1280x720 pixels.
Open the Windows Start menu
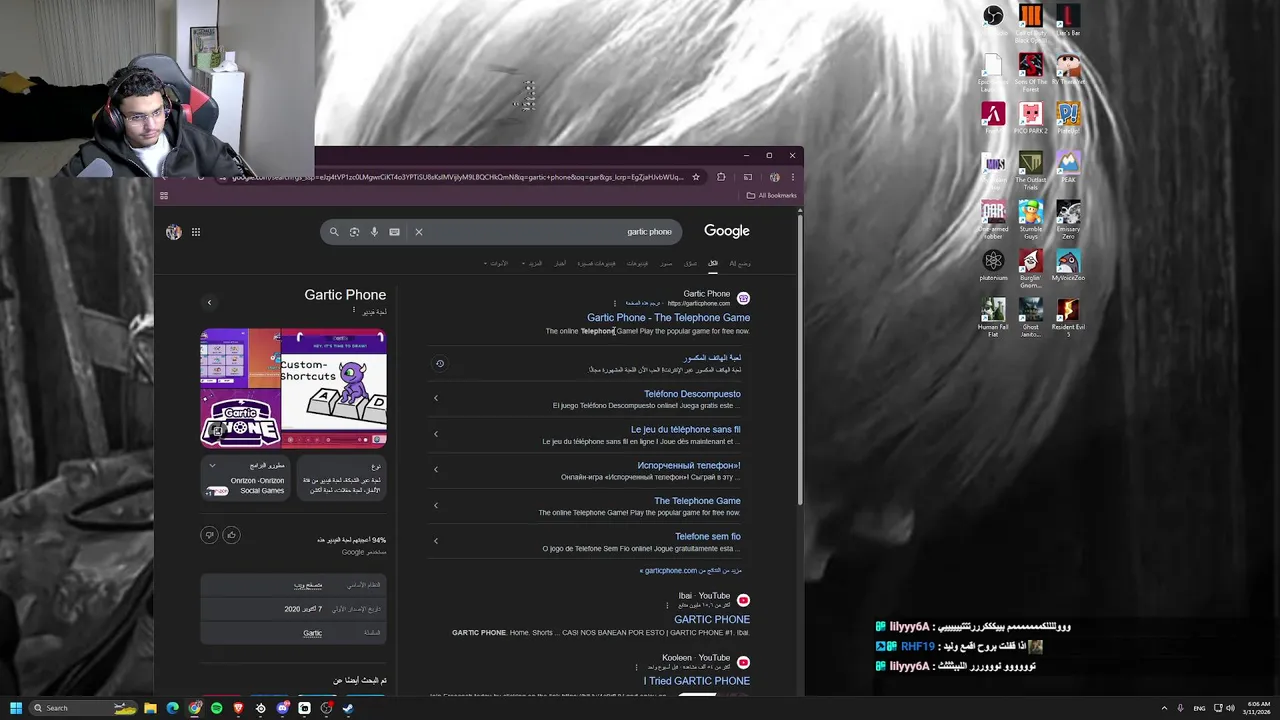[x=16, y=708]
